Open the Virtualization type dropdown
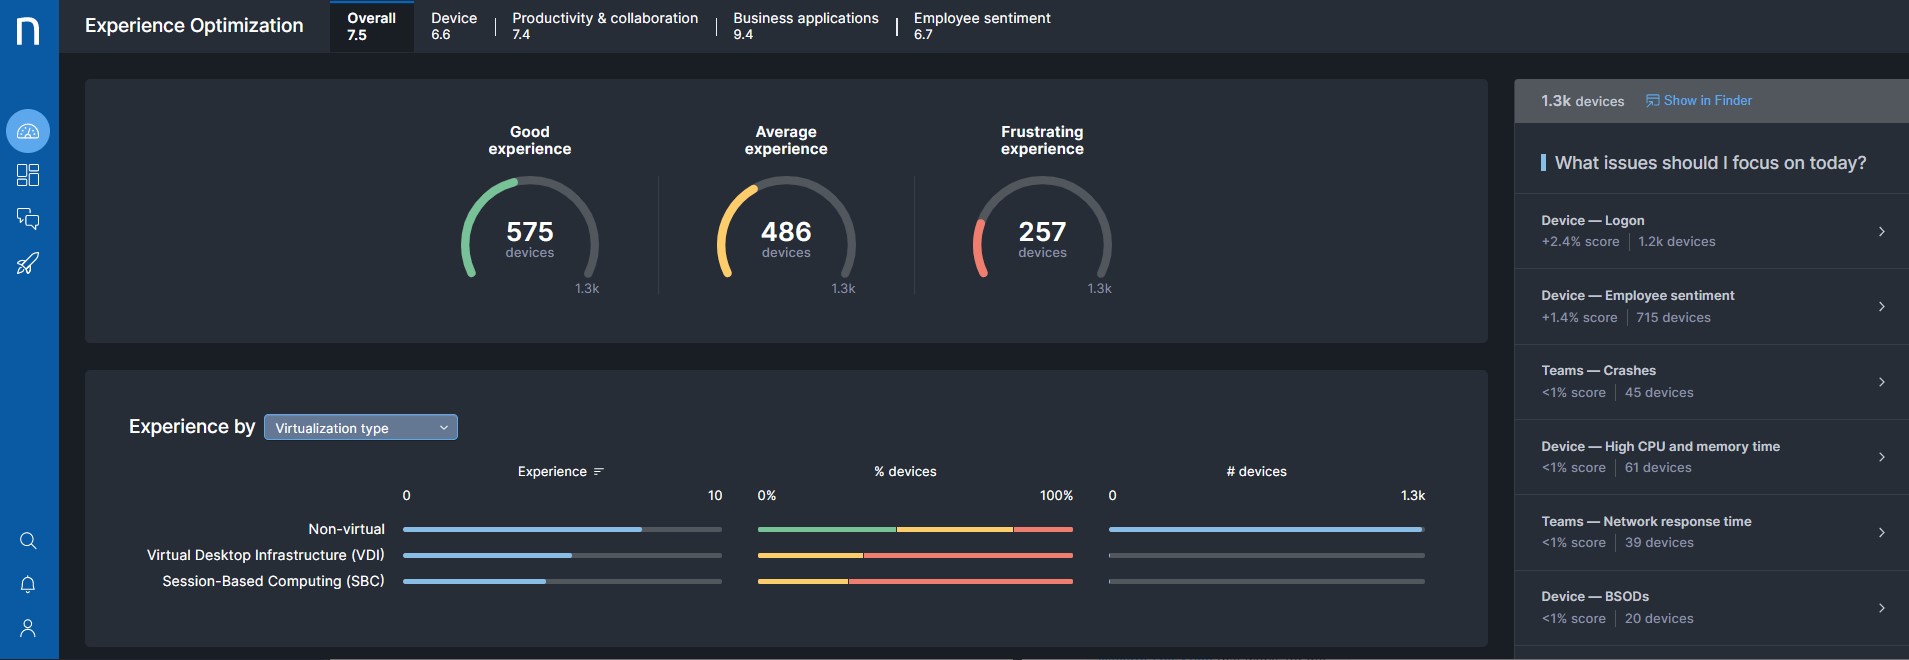1909x660 pixels. click(360, 428)
